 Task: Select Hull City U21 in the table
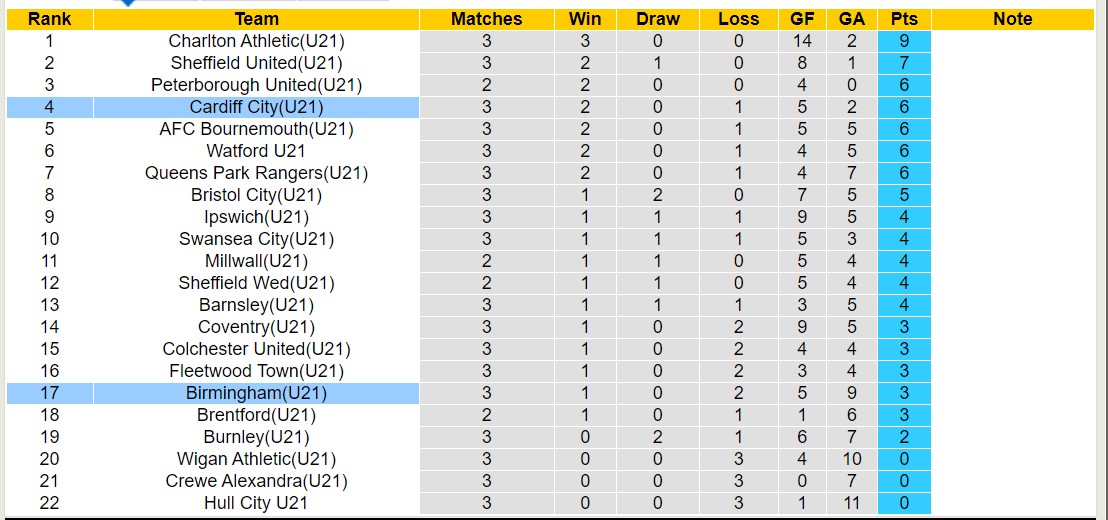256,503
